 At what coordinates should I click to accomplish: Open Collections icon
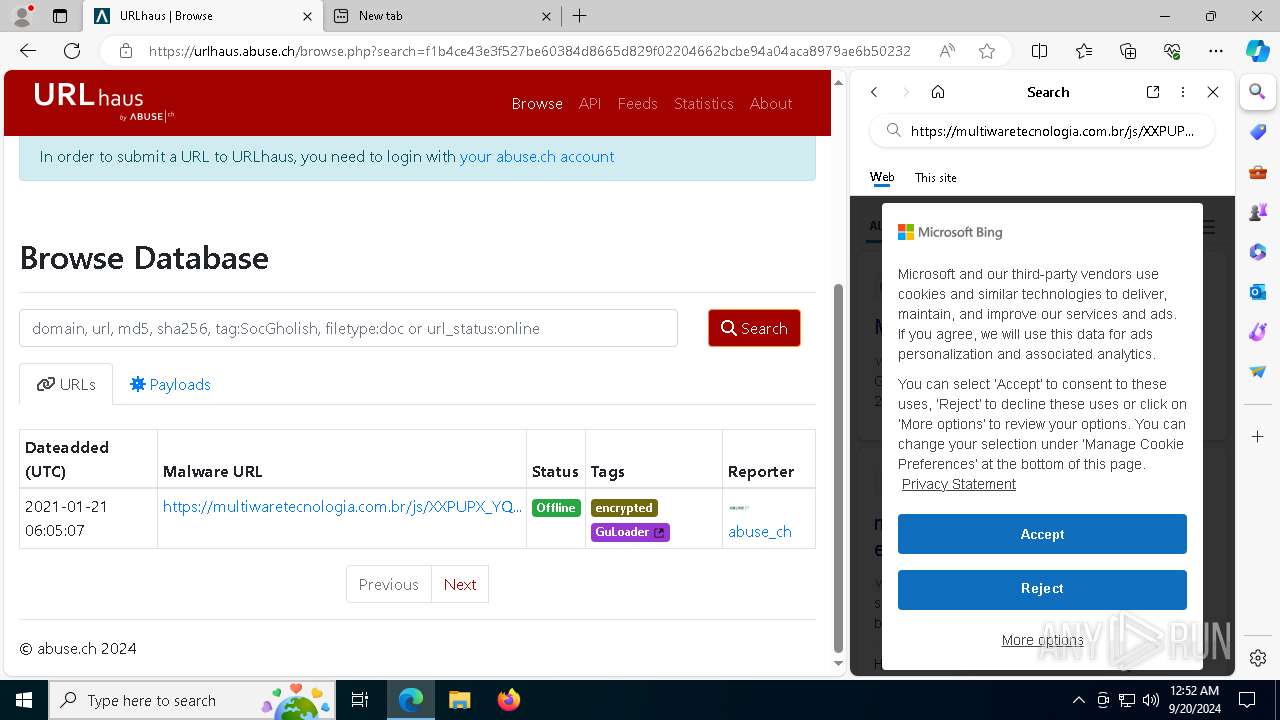(1128, 51)
